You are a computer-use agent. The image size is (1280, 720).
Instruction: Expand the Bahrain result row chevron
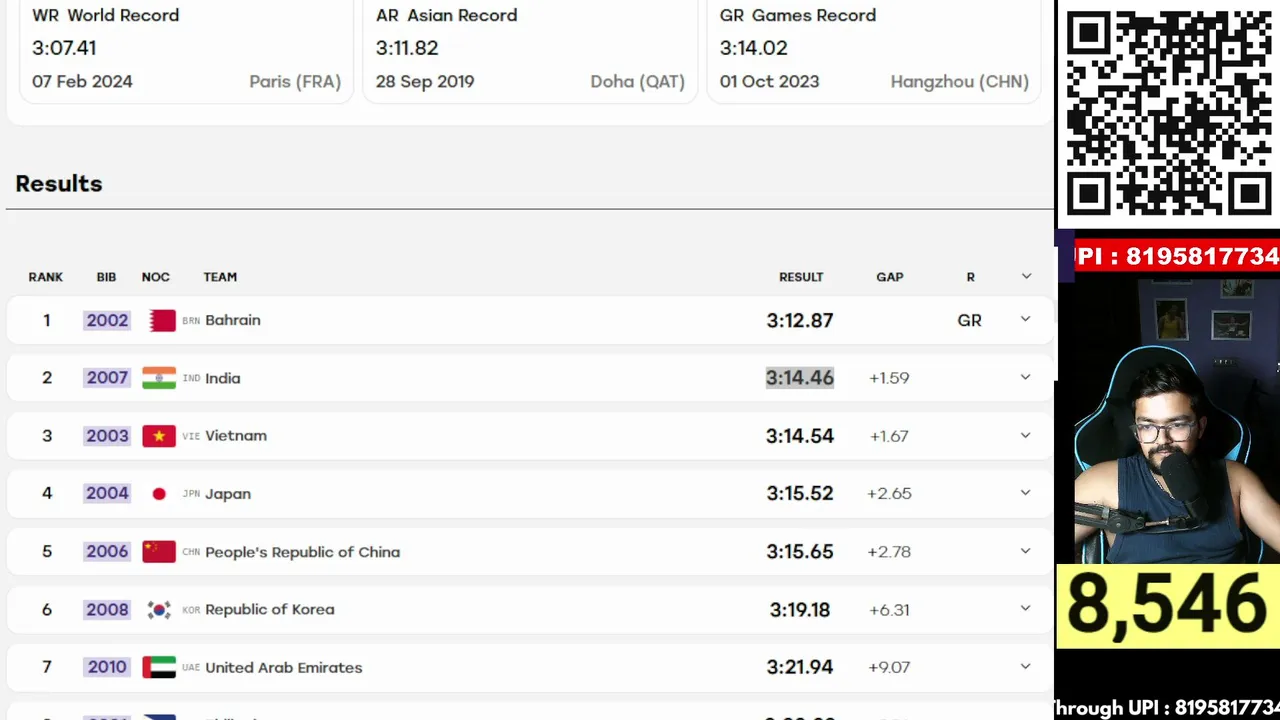pos(1025,319)
